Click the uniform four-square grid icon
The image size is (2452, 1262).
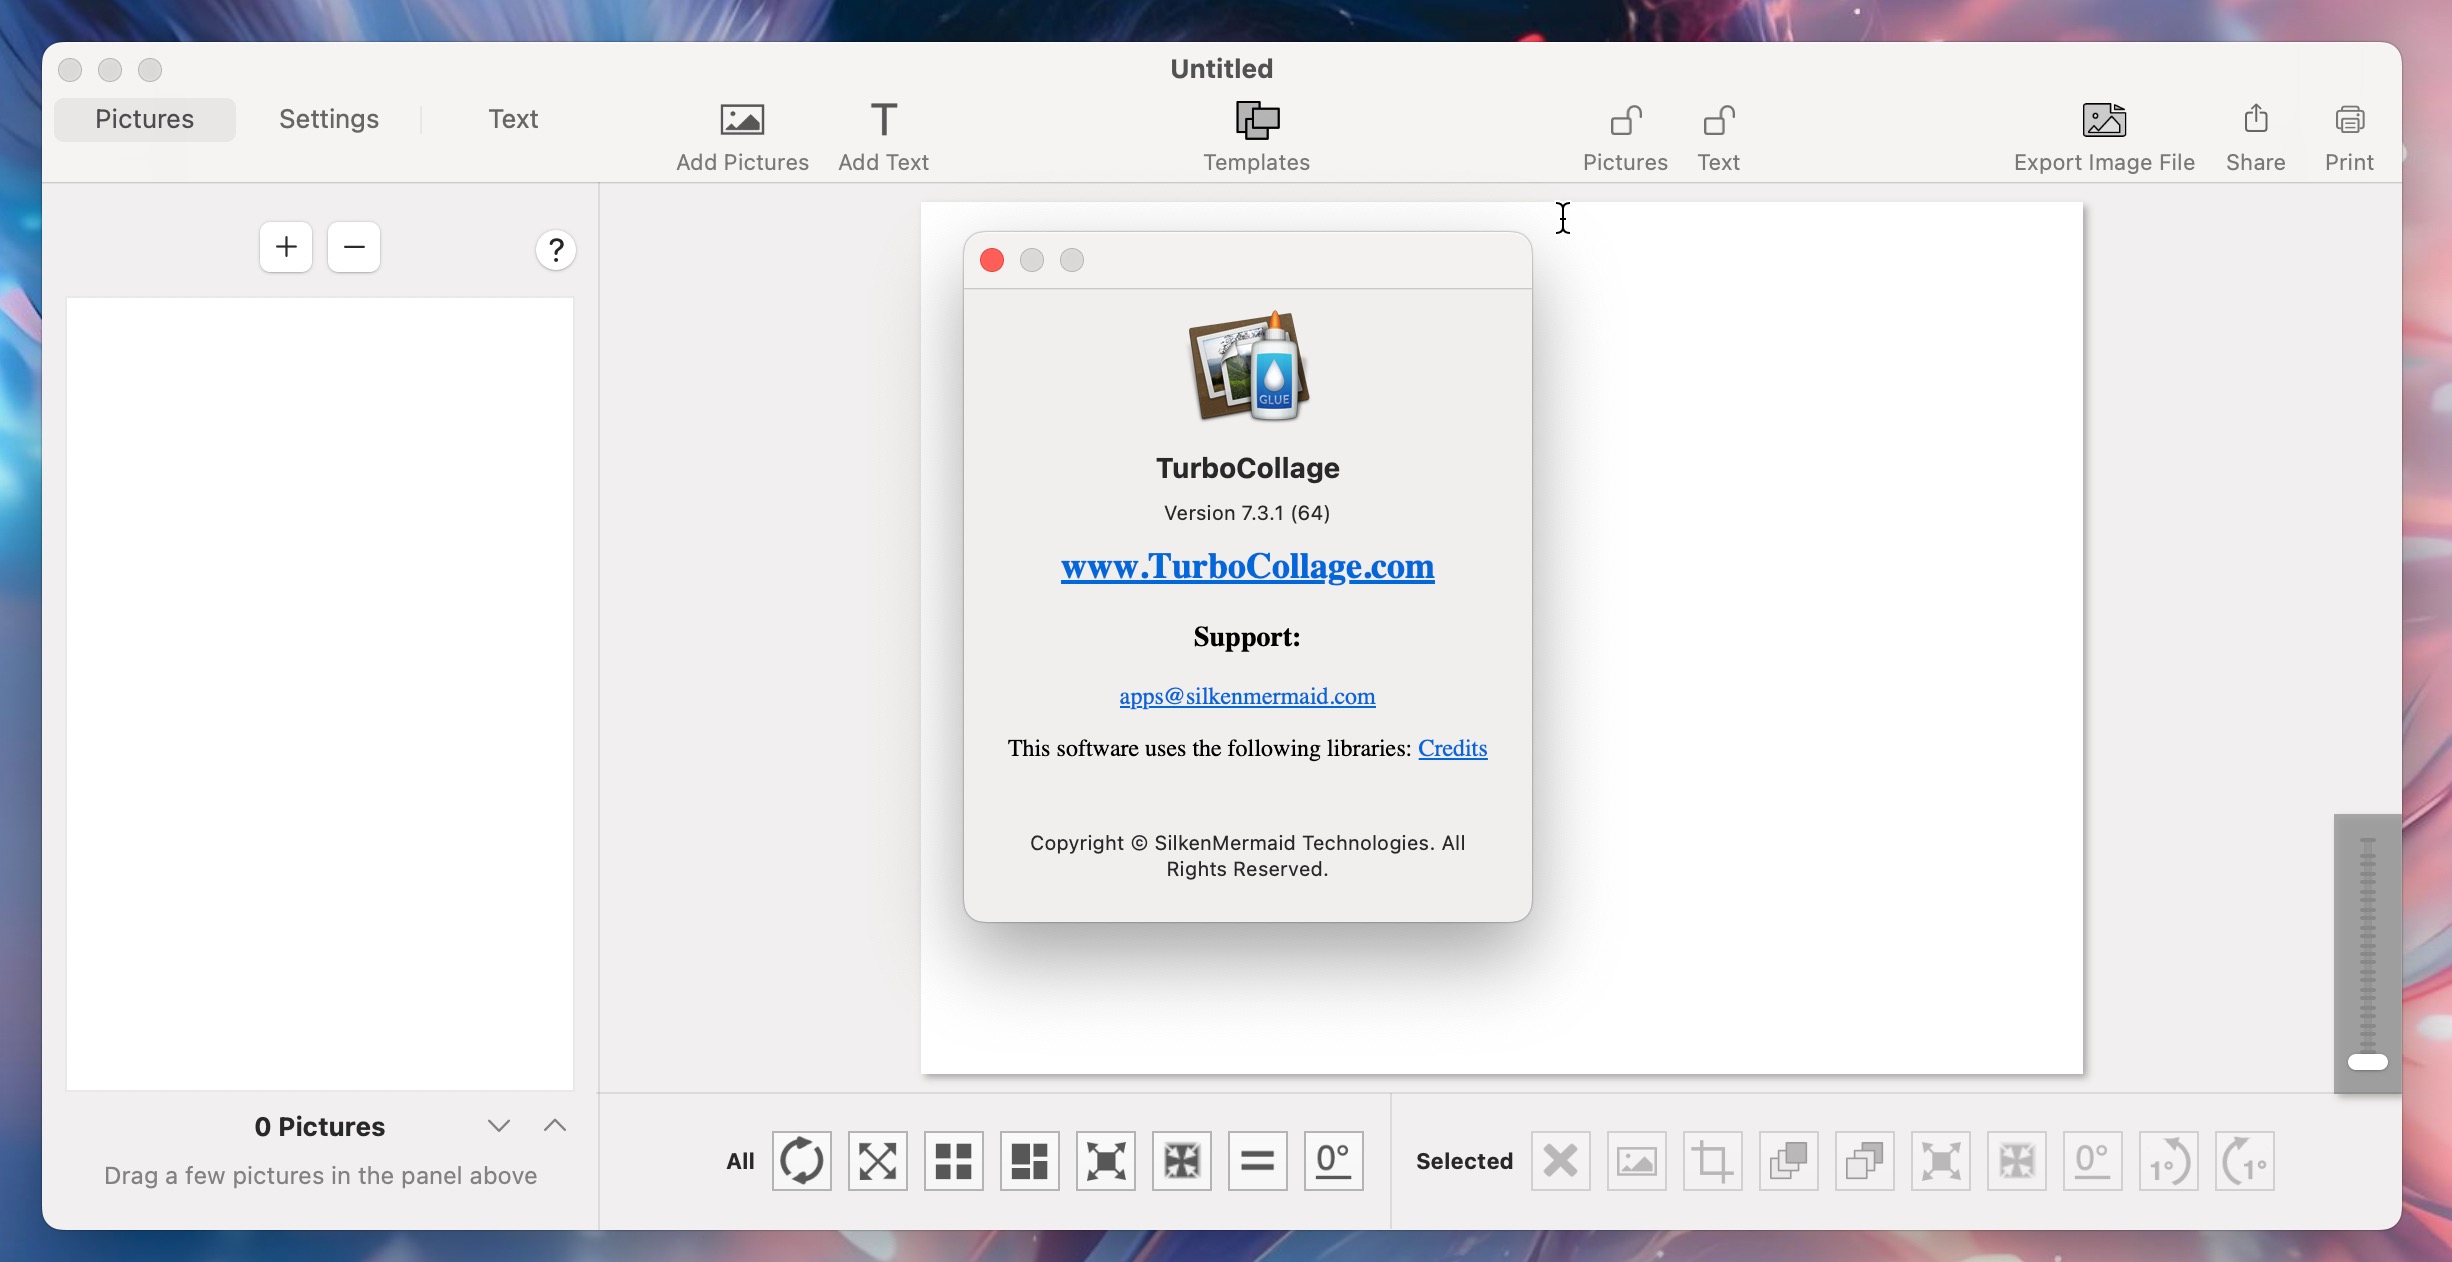click(x=954, y=1161)
